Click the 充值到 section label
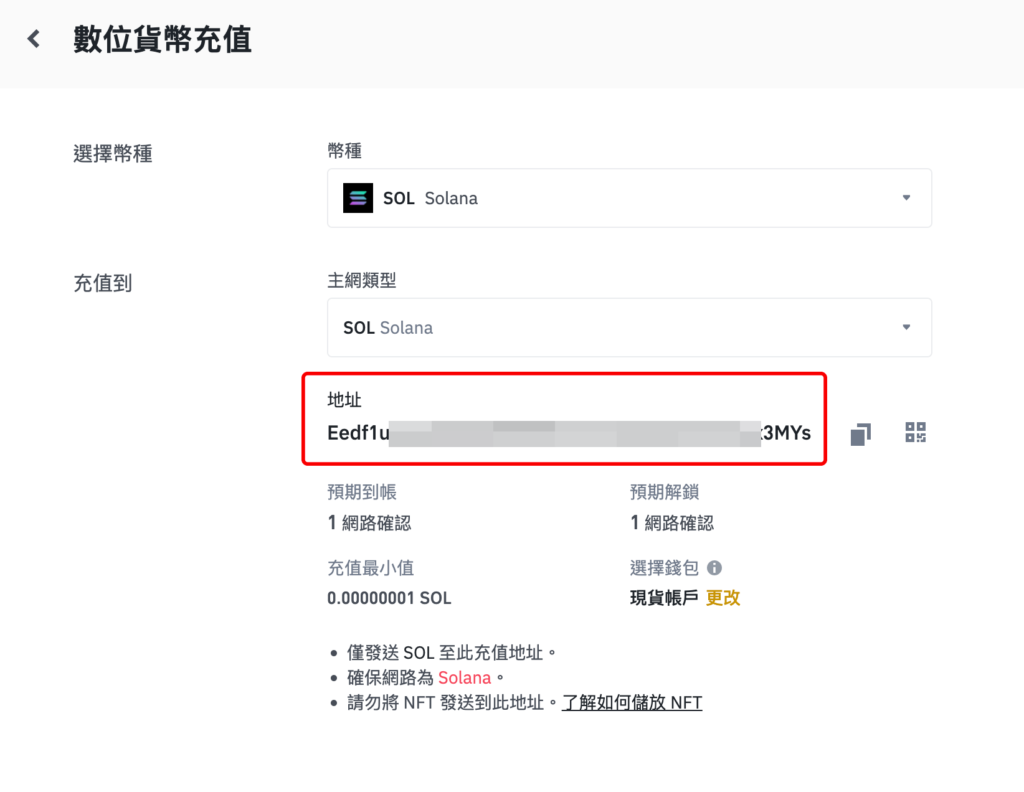The height and width of the screenshot is (792, 1024). 103,283
